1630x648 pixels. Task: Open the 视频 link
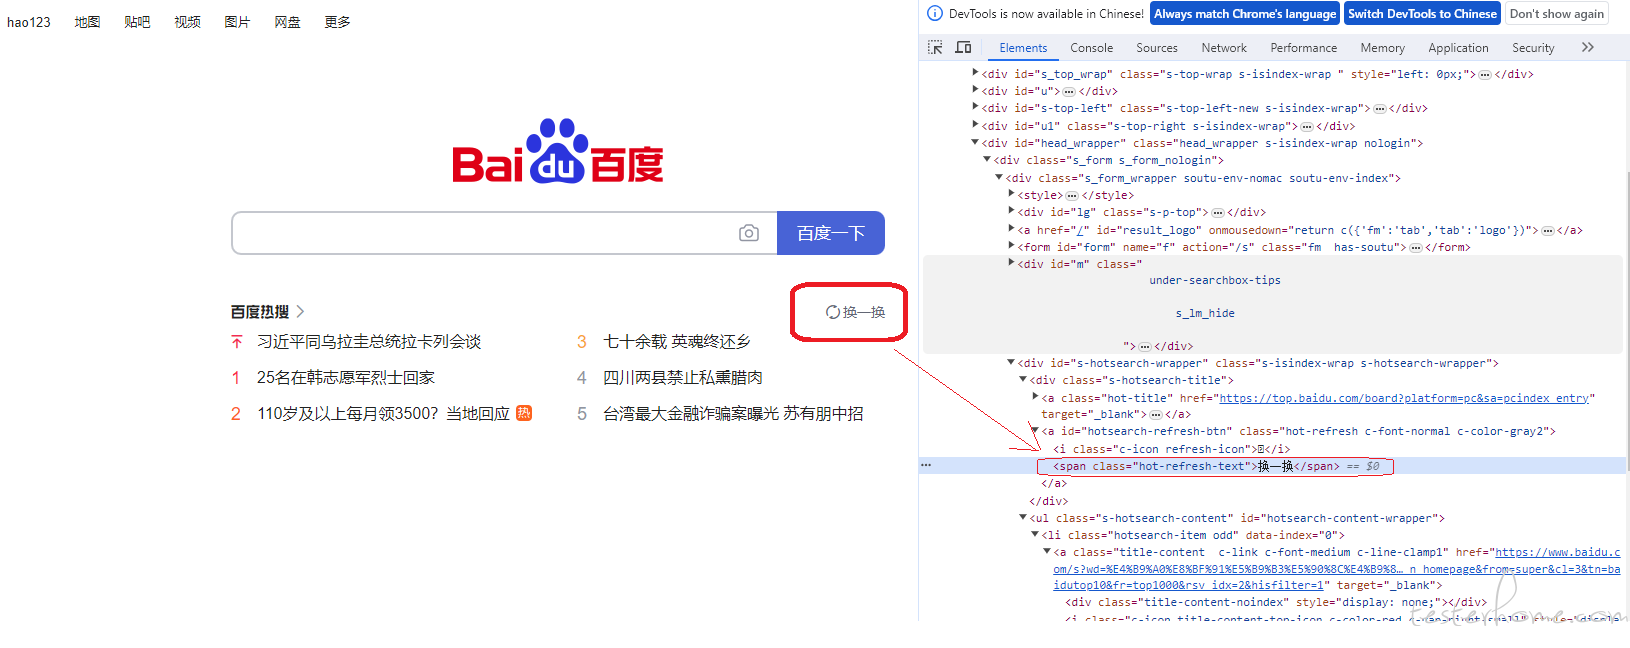[x=187, y=22]
